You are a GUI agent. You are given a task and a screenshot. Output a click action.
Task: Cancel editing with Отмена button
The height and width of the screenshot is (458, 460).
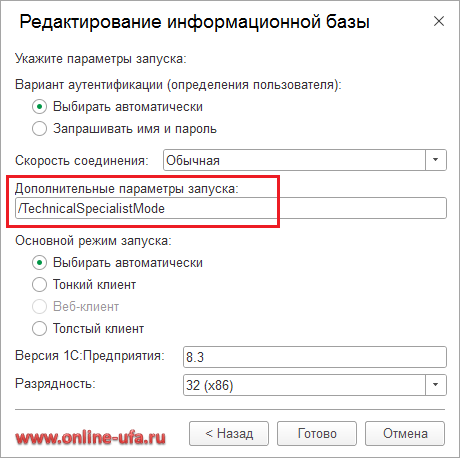[405, 433]
